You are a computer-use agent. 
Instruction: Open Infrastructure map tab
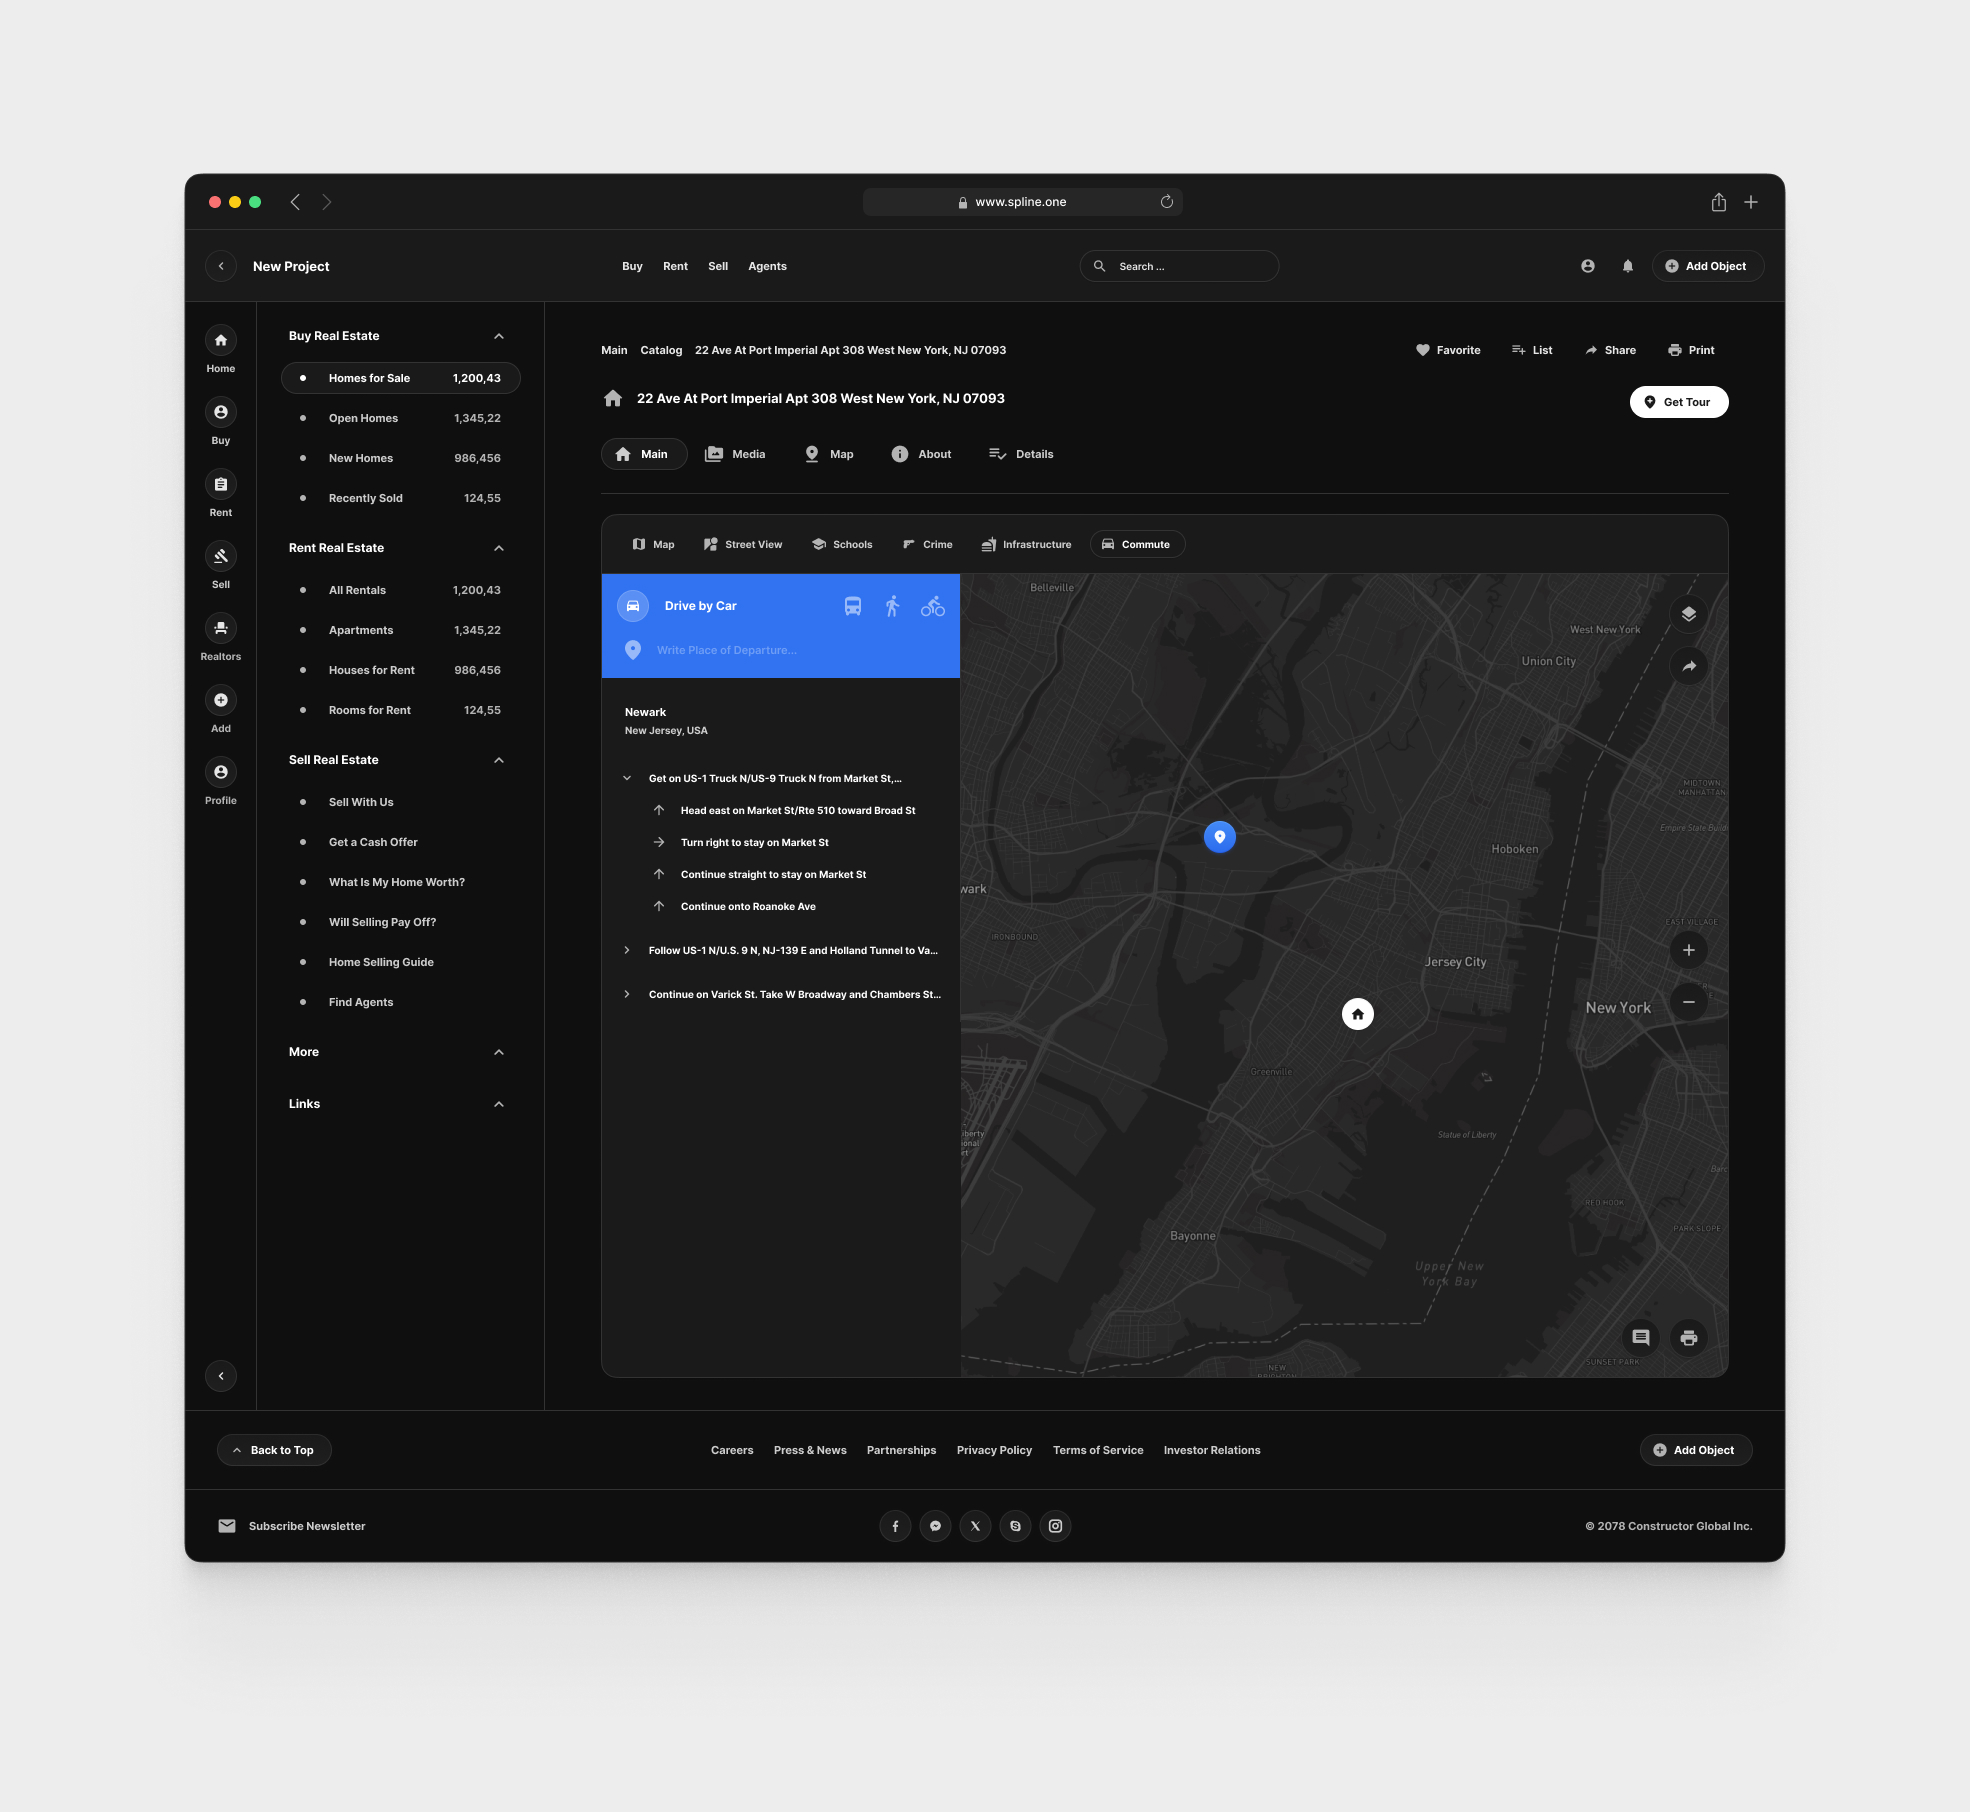1026,545
